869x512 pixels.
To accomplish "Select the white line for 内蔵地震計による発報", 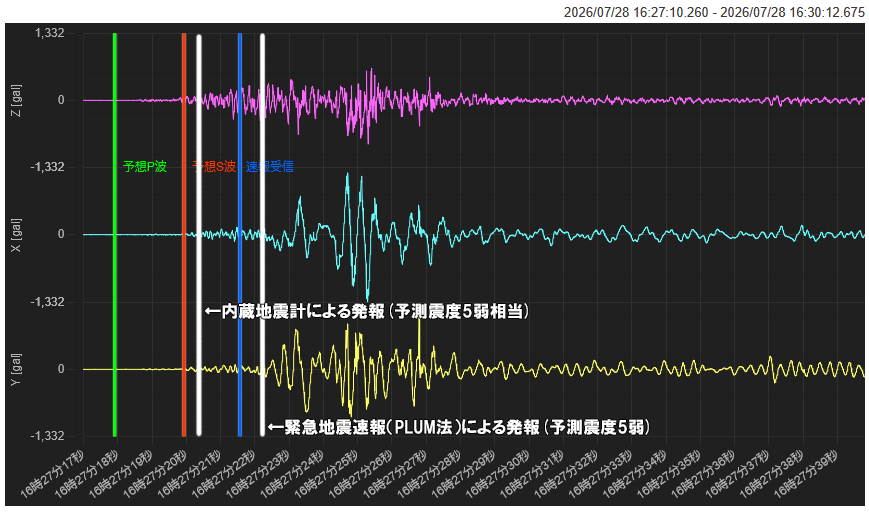I will tap(199, 234).
